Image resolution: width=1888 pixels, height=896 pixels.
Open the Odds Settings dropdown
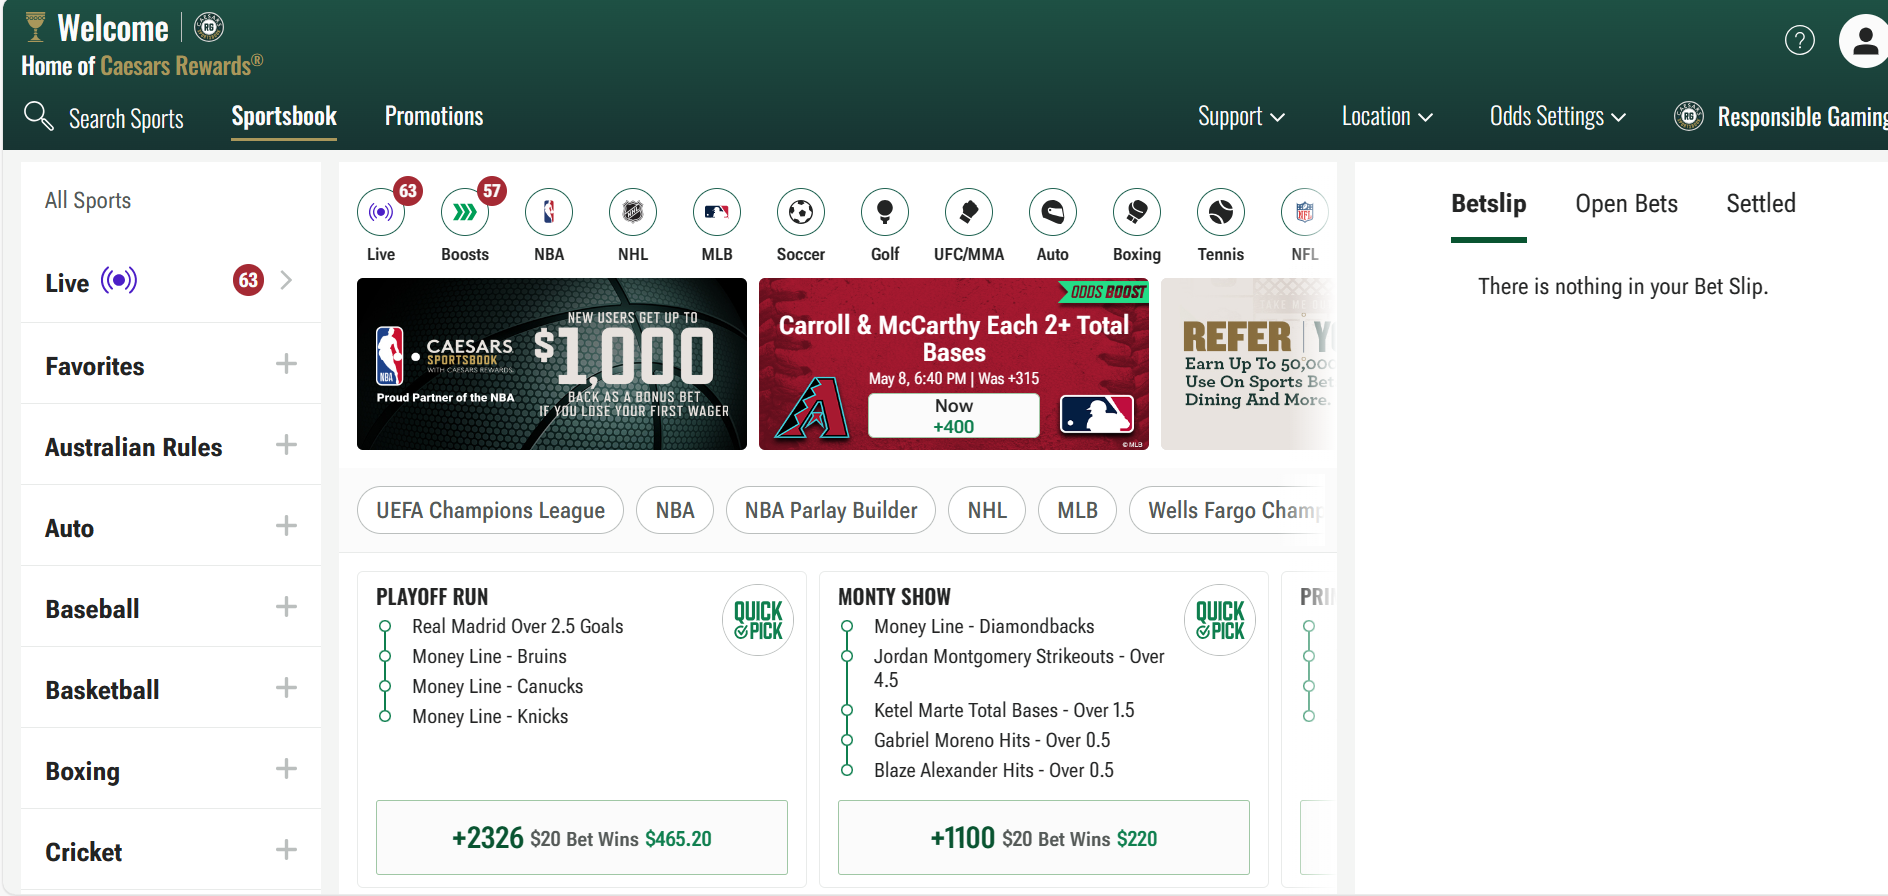(x=1558, y=117)
